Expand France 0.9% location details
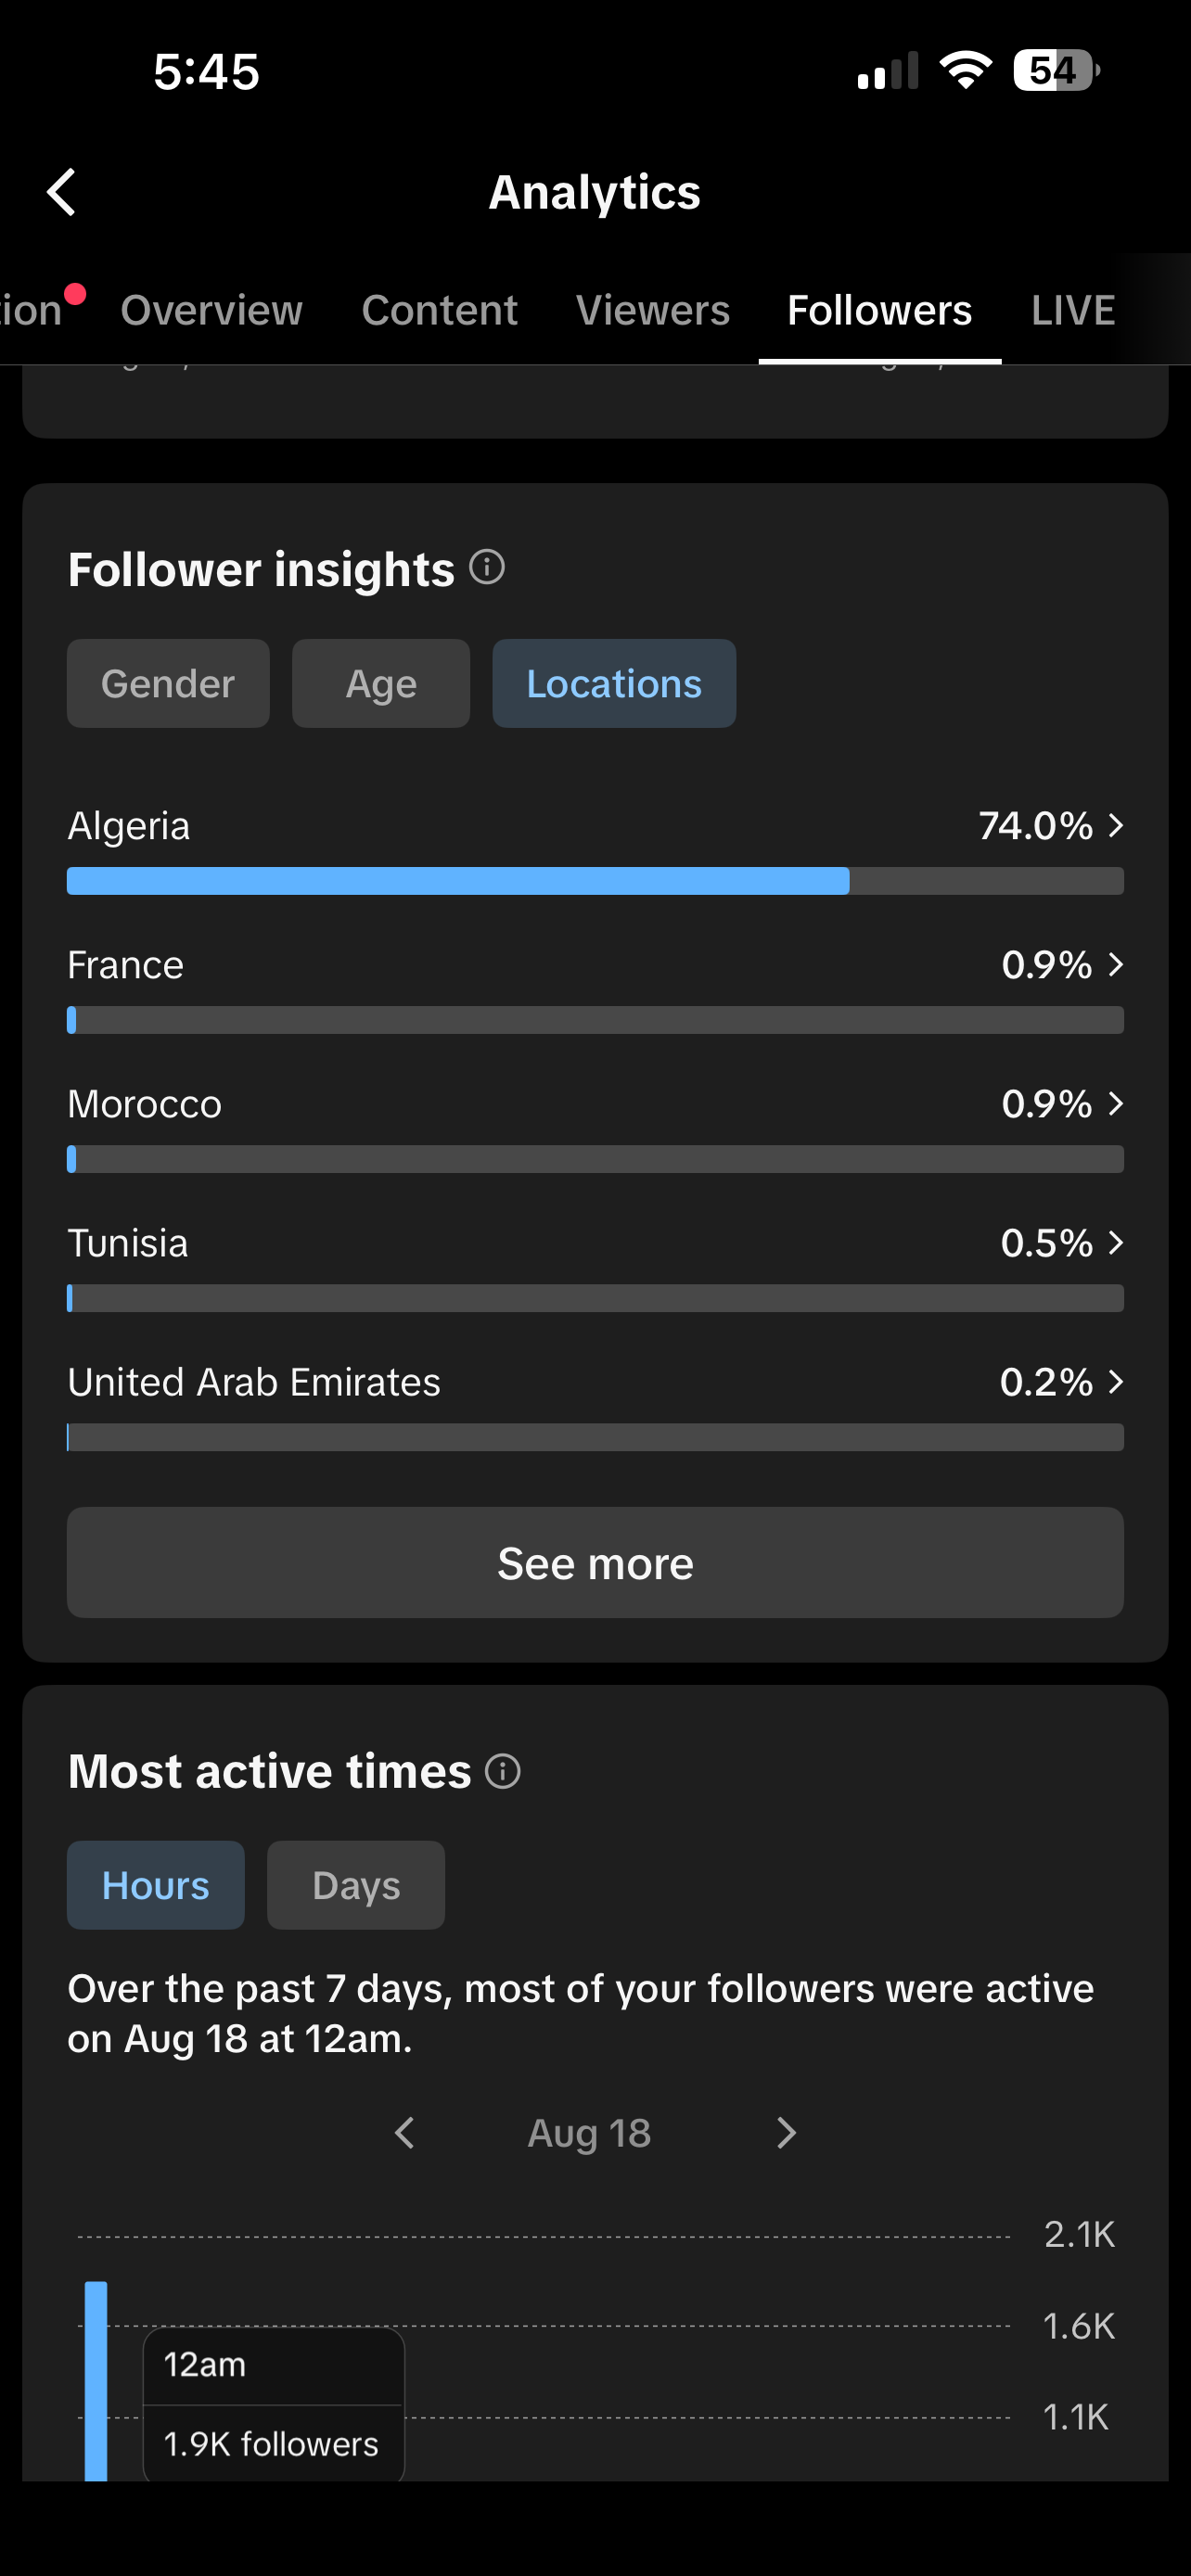Viewport: 1191px width, 2576px height. coord(1116,965)
